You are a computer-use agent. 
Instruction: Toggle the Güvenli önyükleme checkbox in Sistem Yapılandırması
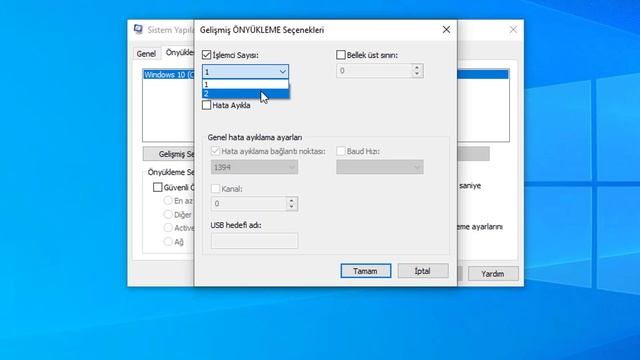[158, 187]
